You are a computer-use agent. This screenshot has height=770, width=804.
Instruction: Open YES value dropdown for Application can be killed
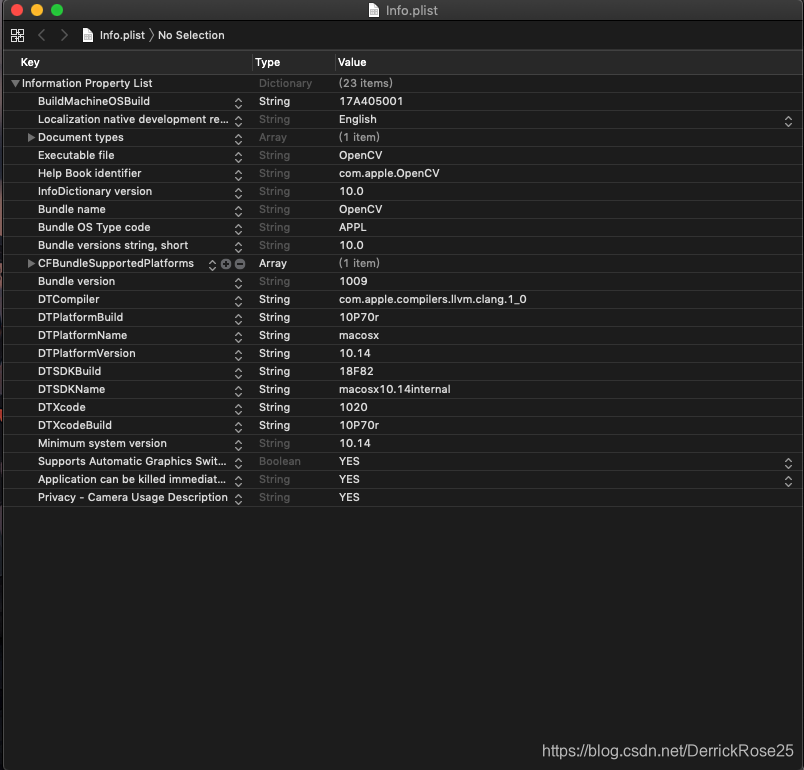click(x=788, y=481)
